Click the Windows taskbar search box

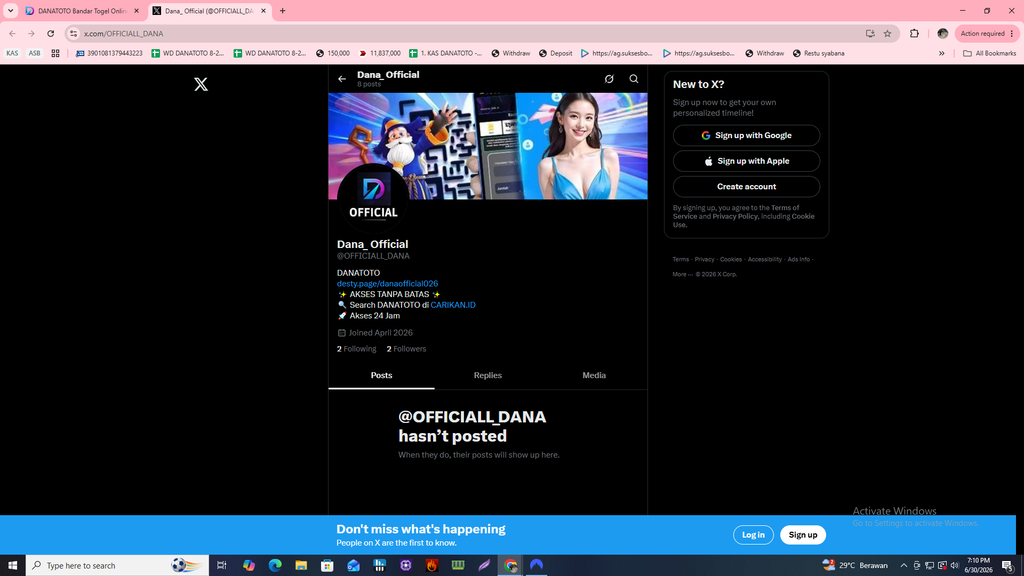pos(117,566)
